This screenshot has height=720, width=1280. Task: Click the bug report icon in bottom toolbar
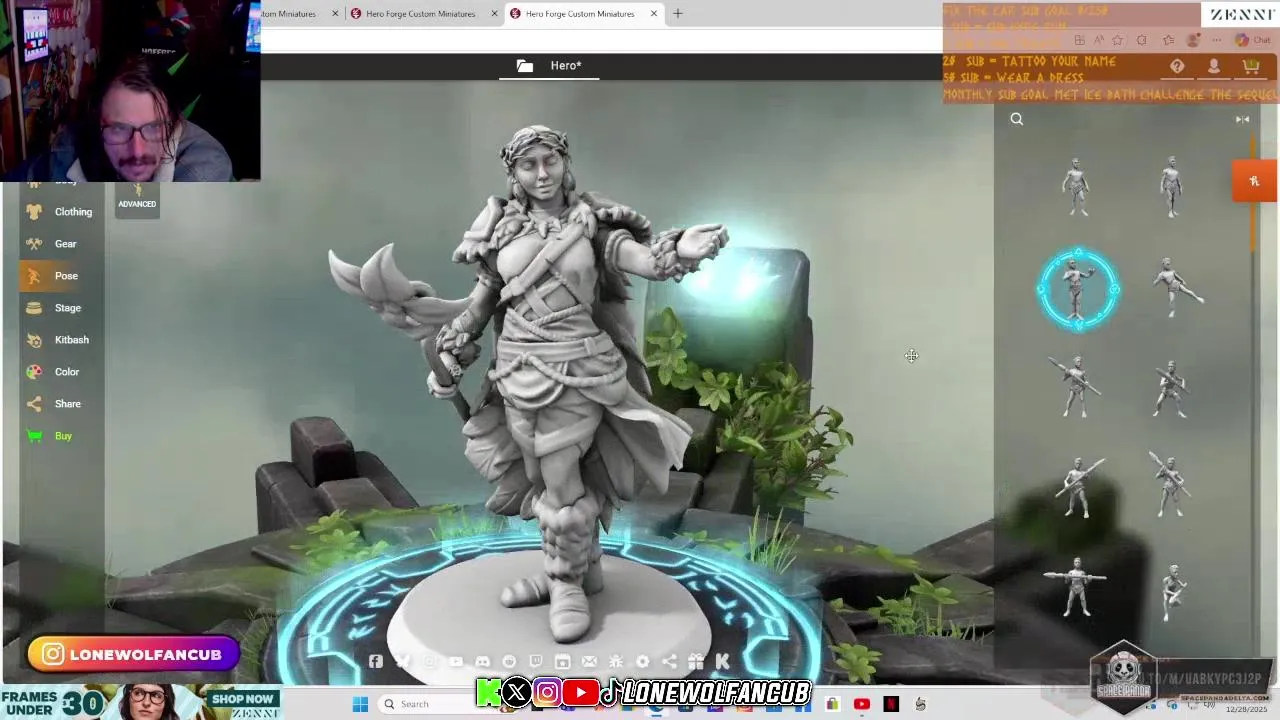[616, 662]
